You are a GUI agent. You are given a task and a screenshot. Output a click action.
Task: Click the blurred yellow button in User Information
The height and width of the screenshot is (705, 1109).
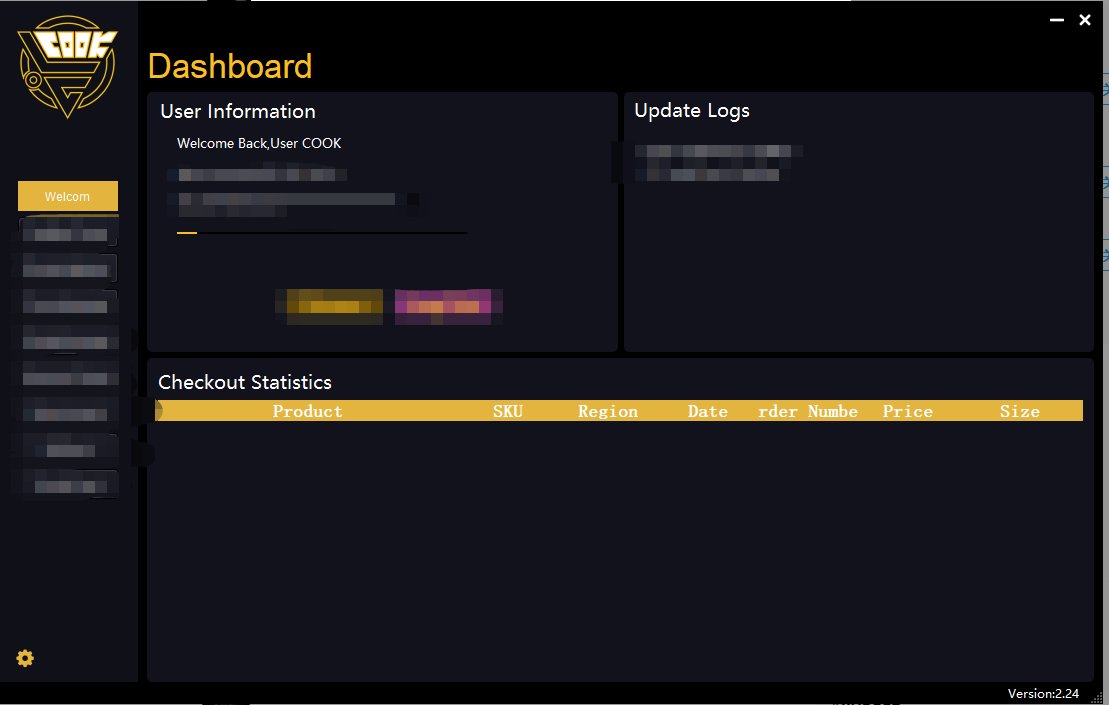(x=335, y=307)
